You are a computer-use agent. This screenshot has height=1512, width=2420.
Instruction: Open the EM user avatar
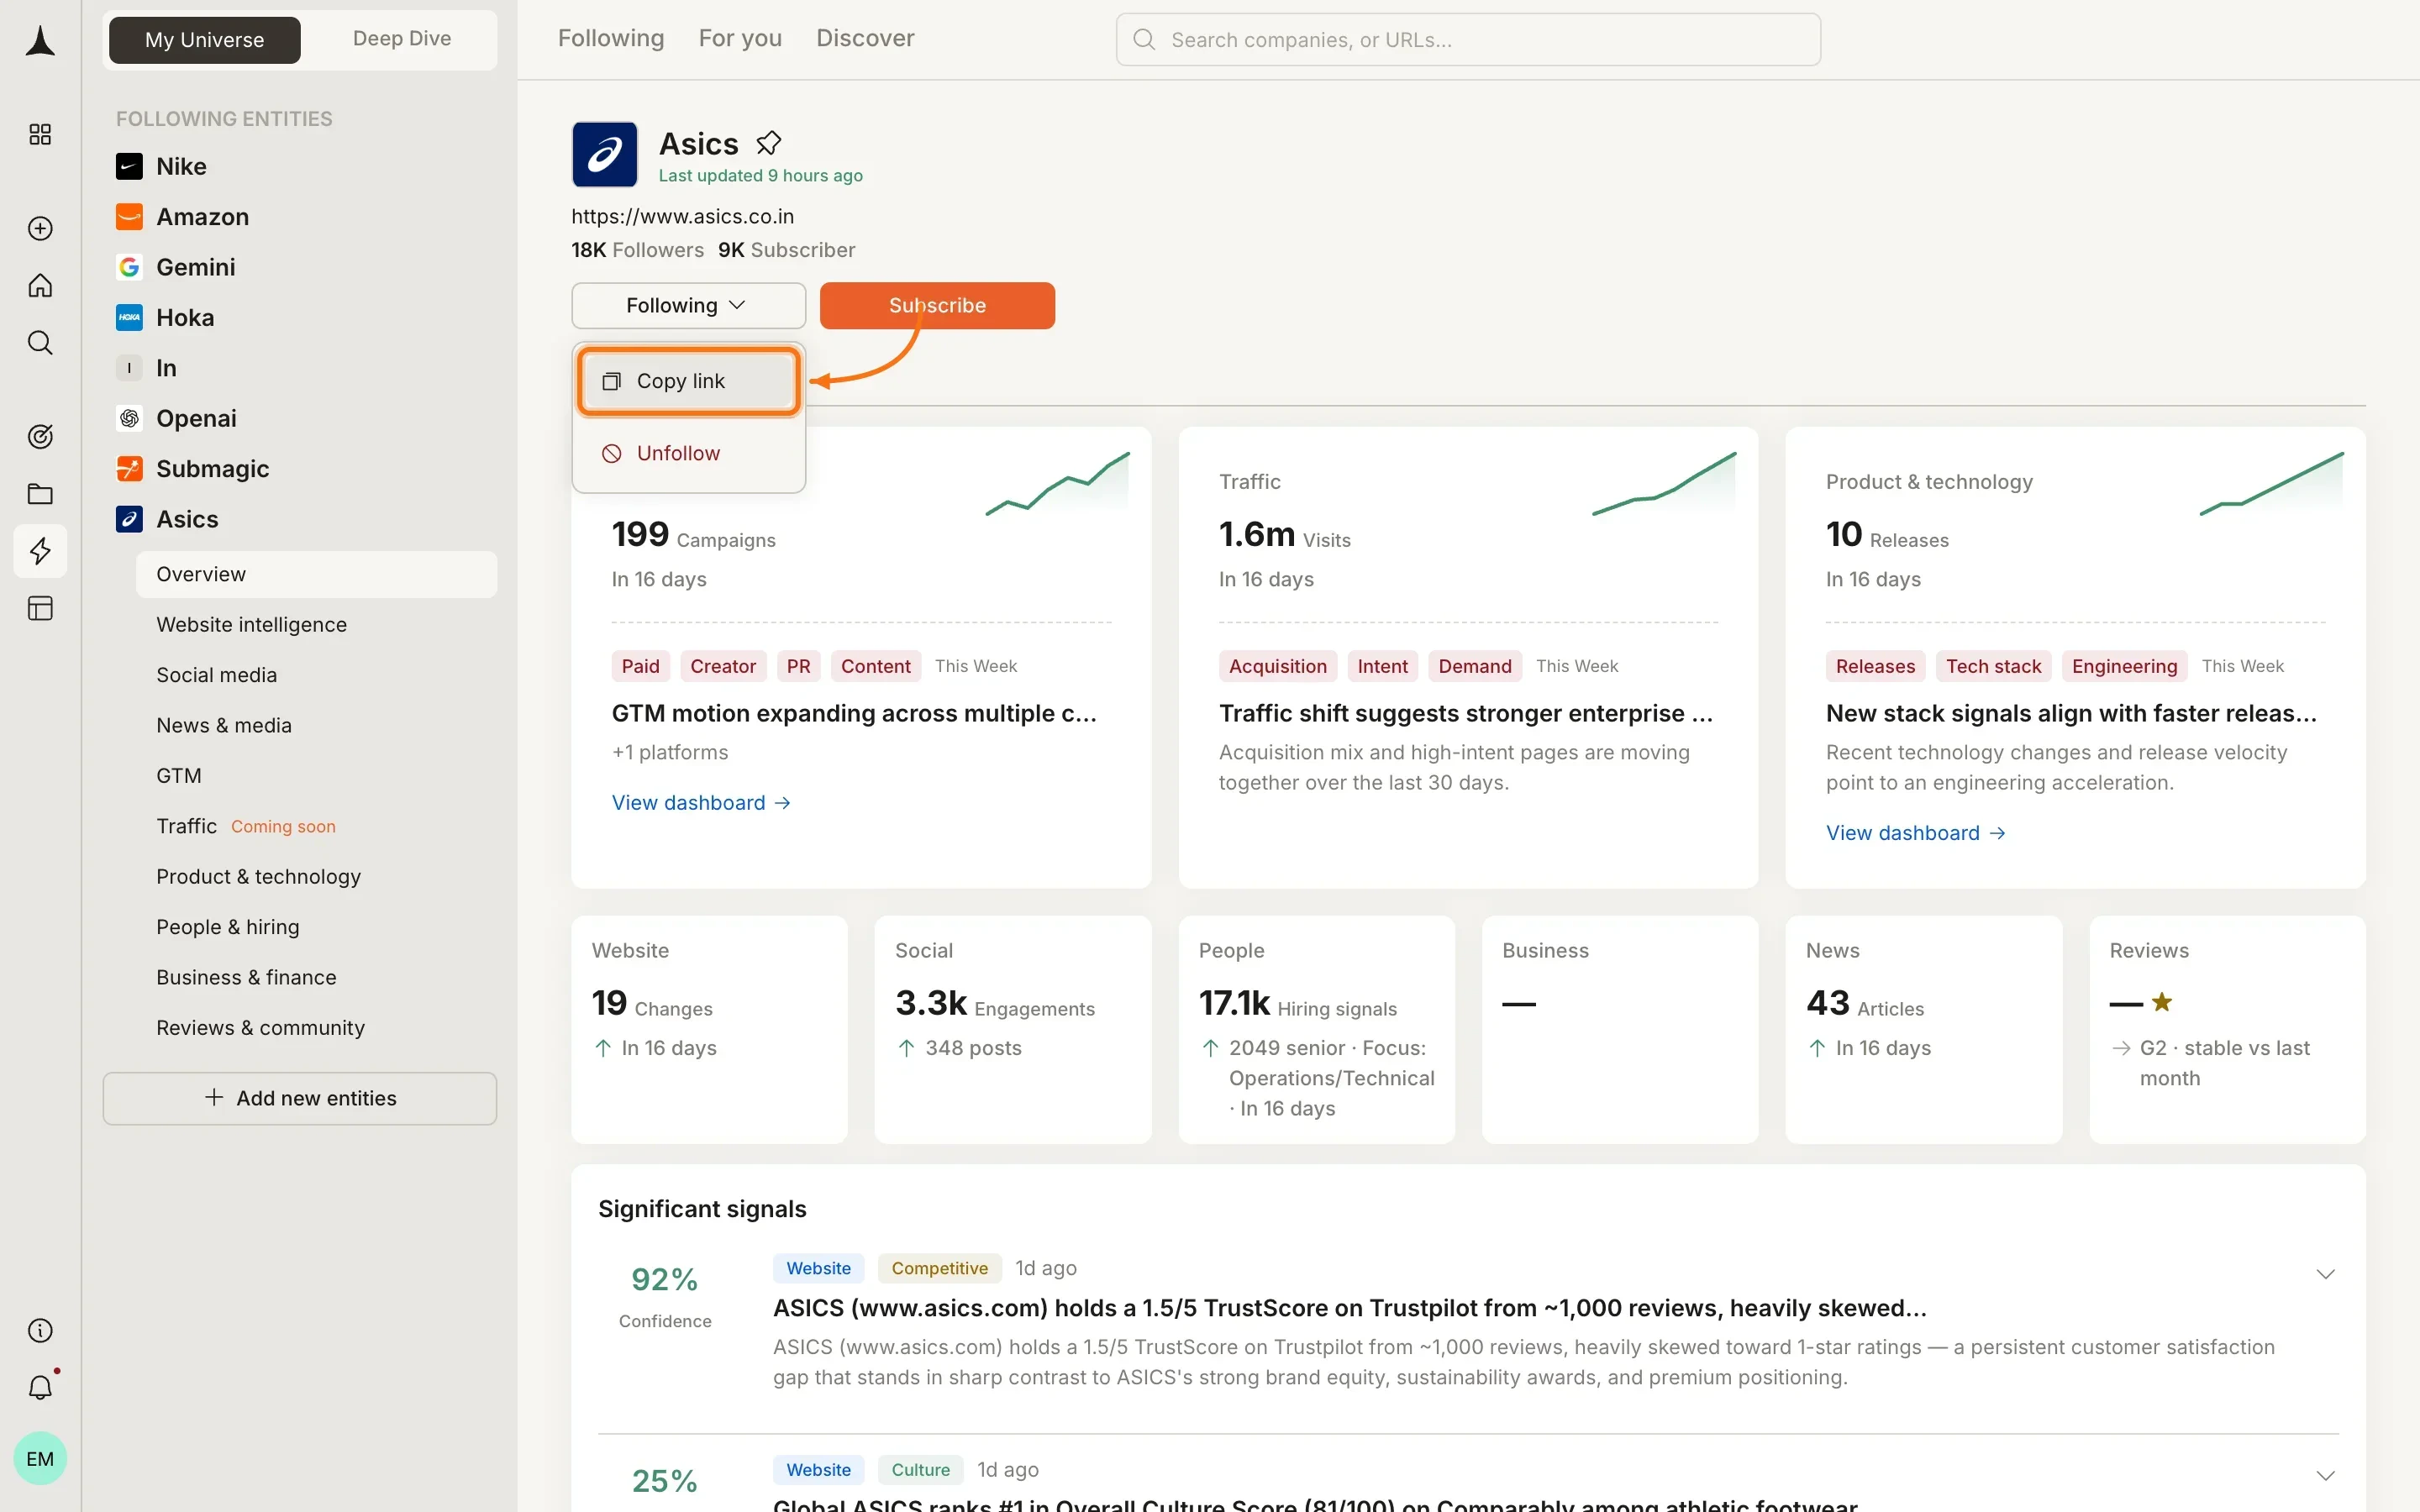click(x=40, y=1458)
